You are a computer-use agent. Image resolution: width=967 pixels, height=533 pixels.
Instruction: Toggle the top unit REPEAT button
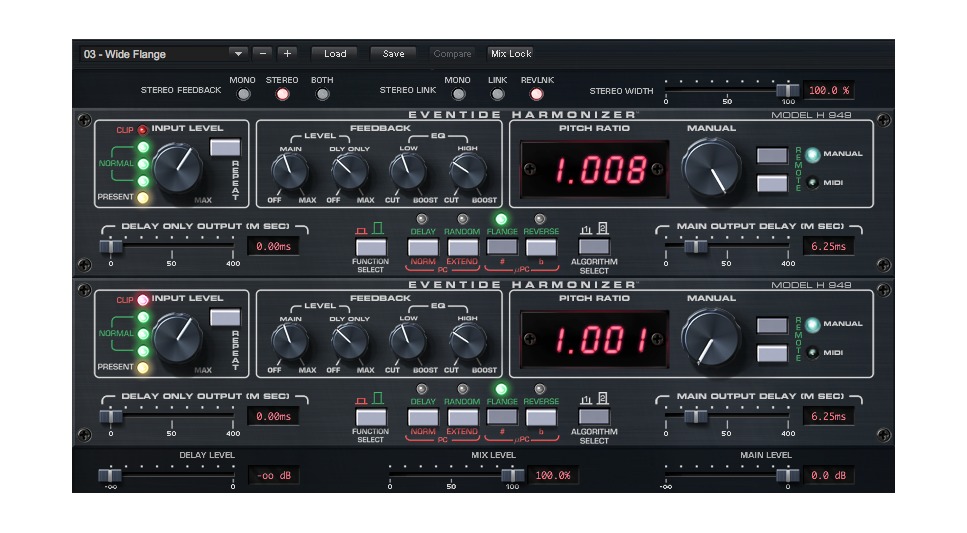225,147
